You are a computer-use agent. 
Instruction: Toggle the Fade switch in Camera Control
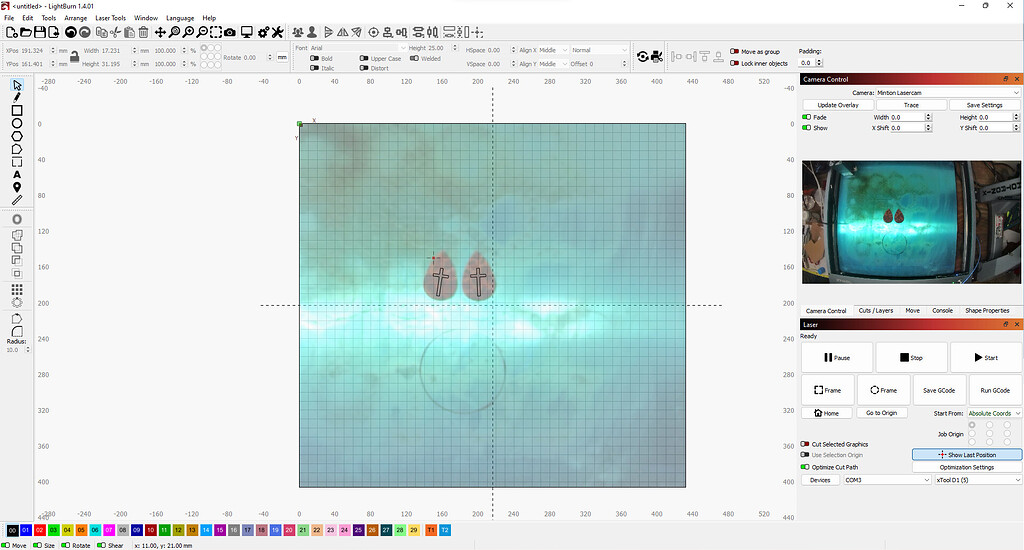(807, 117)
